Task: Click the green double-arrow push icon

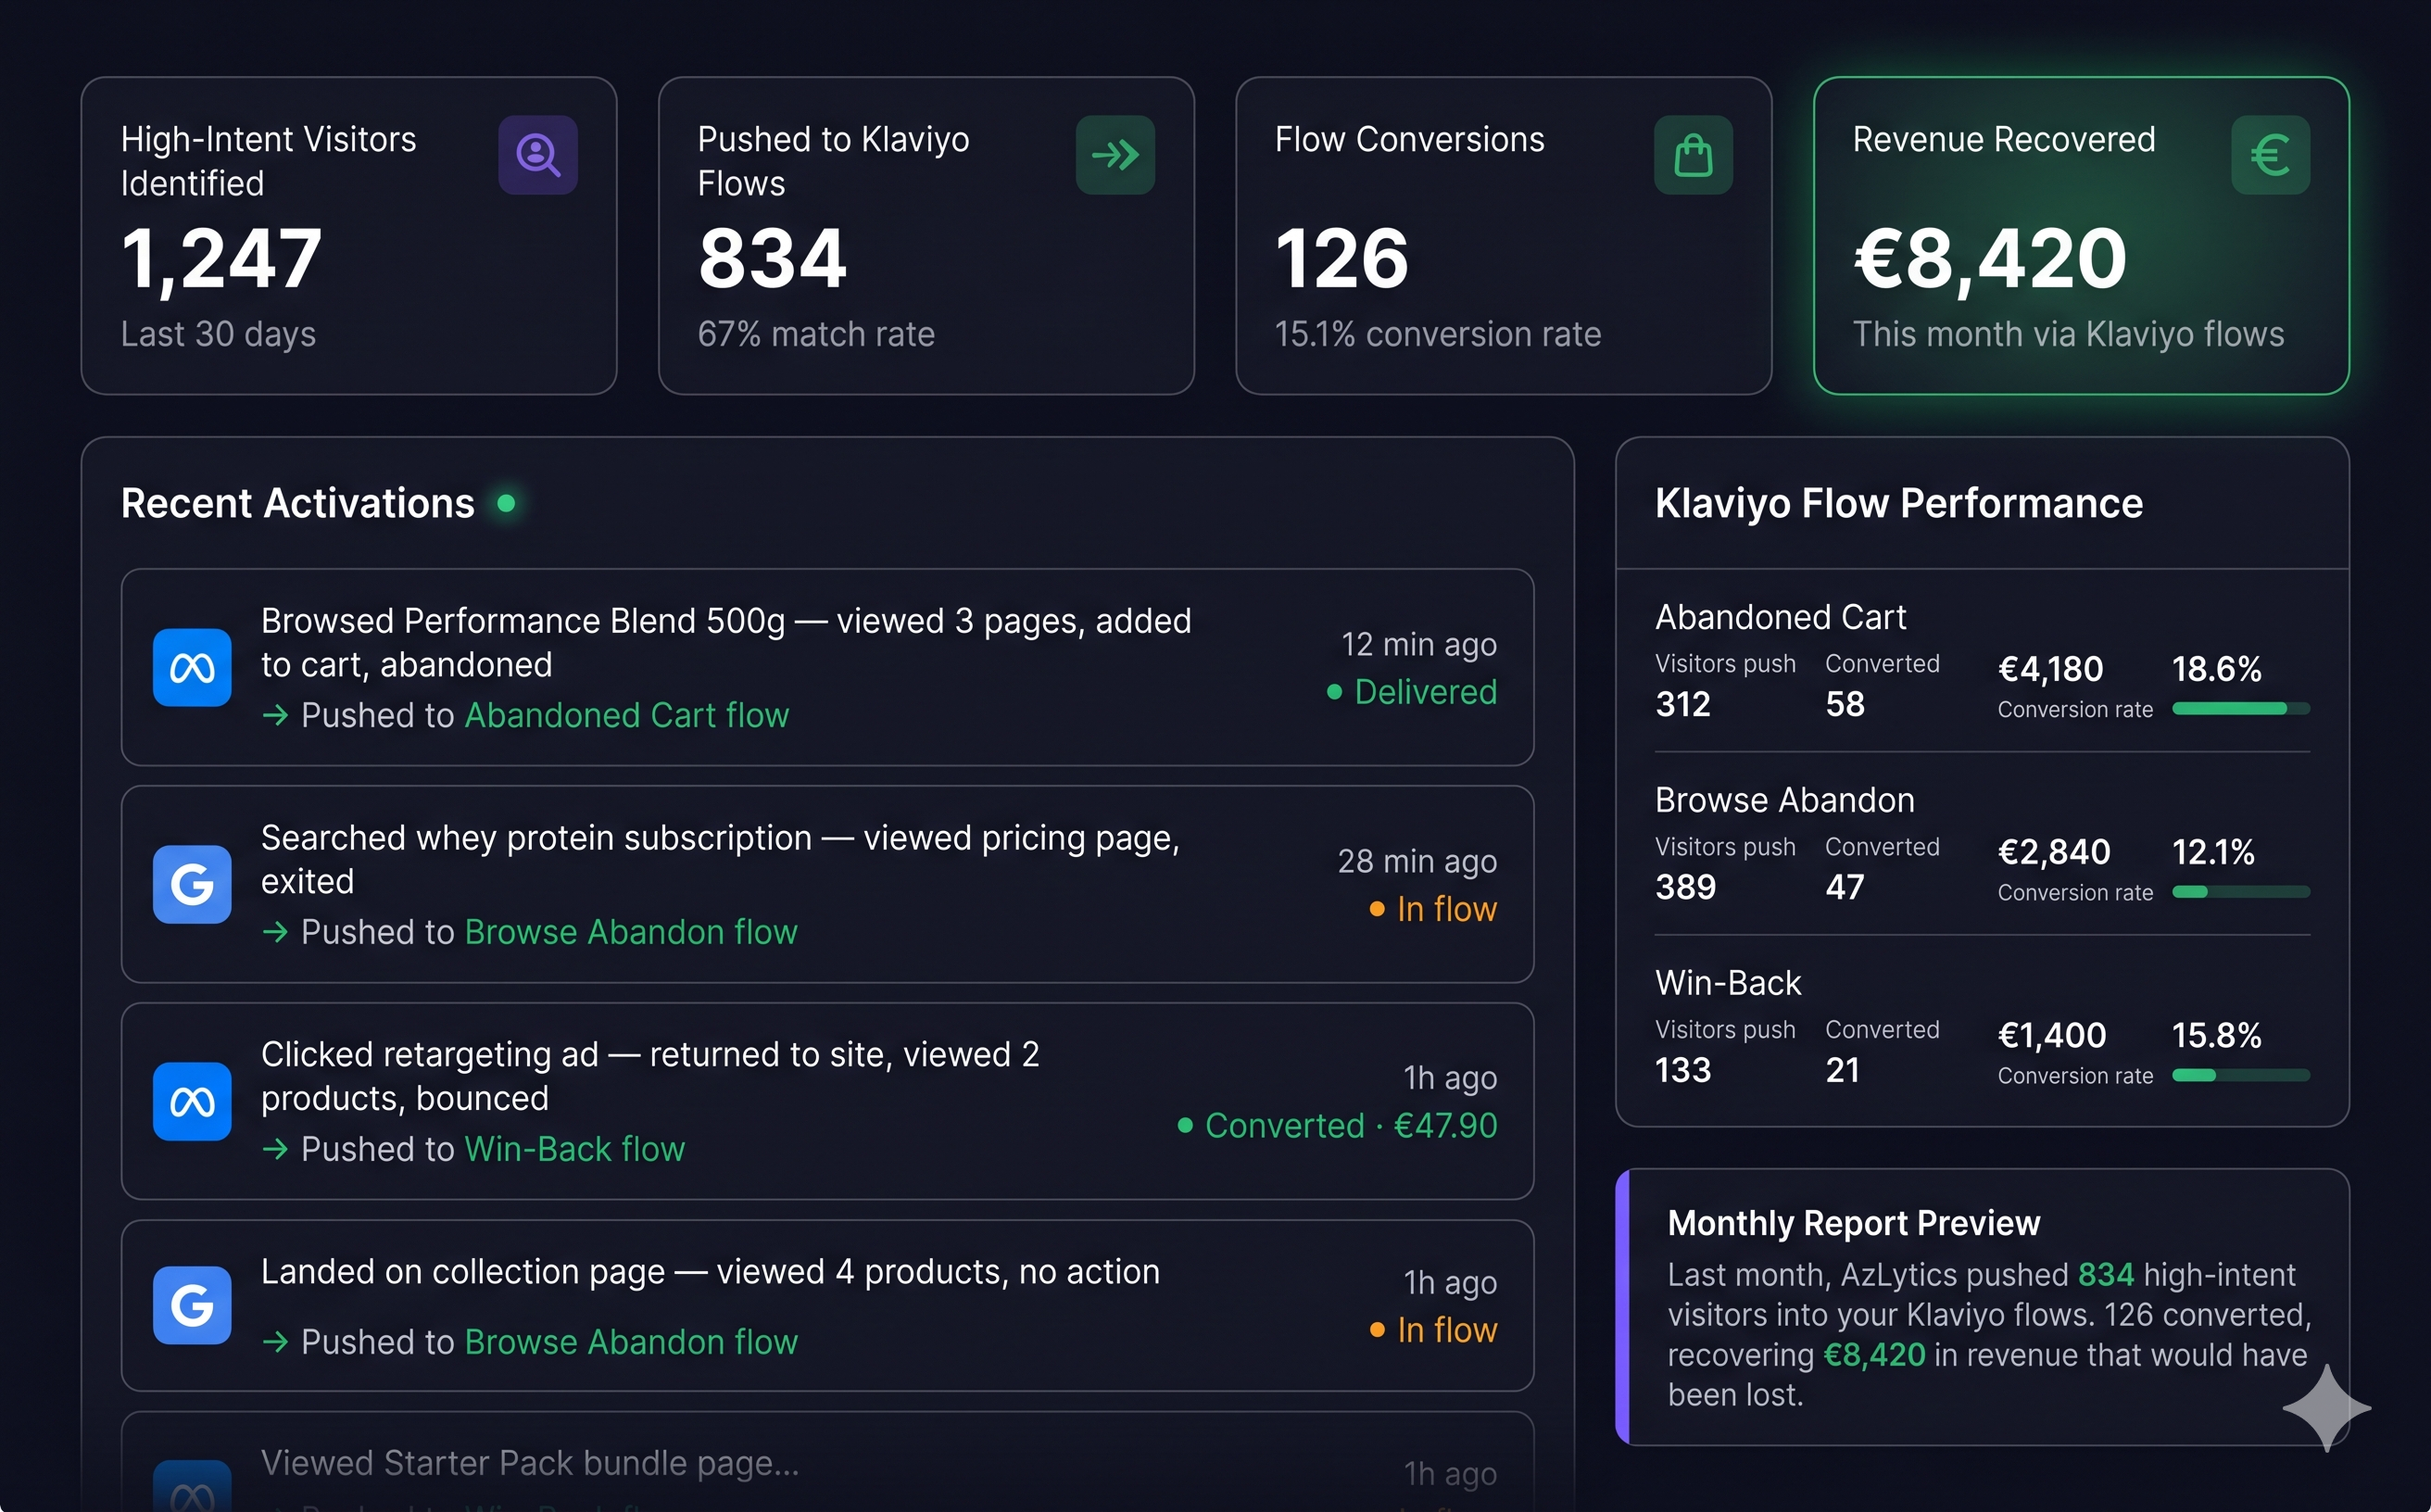Action: point(1115,155)
